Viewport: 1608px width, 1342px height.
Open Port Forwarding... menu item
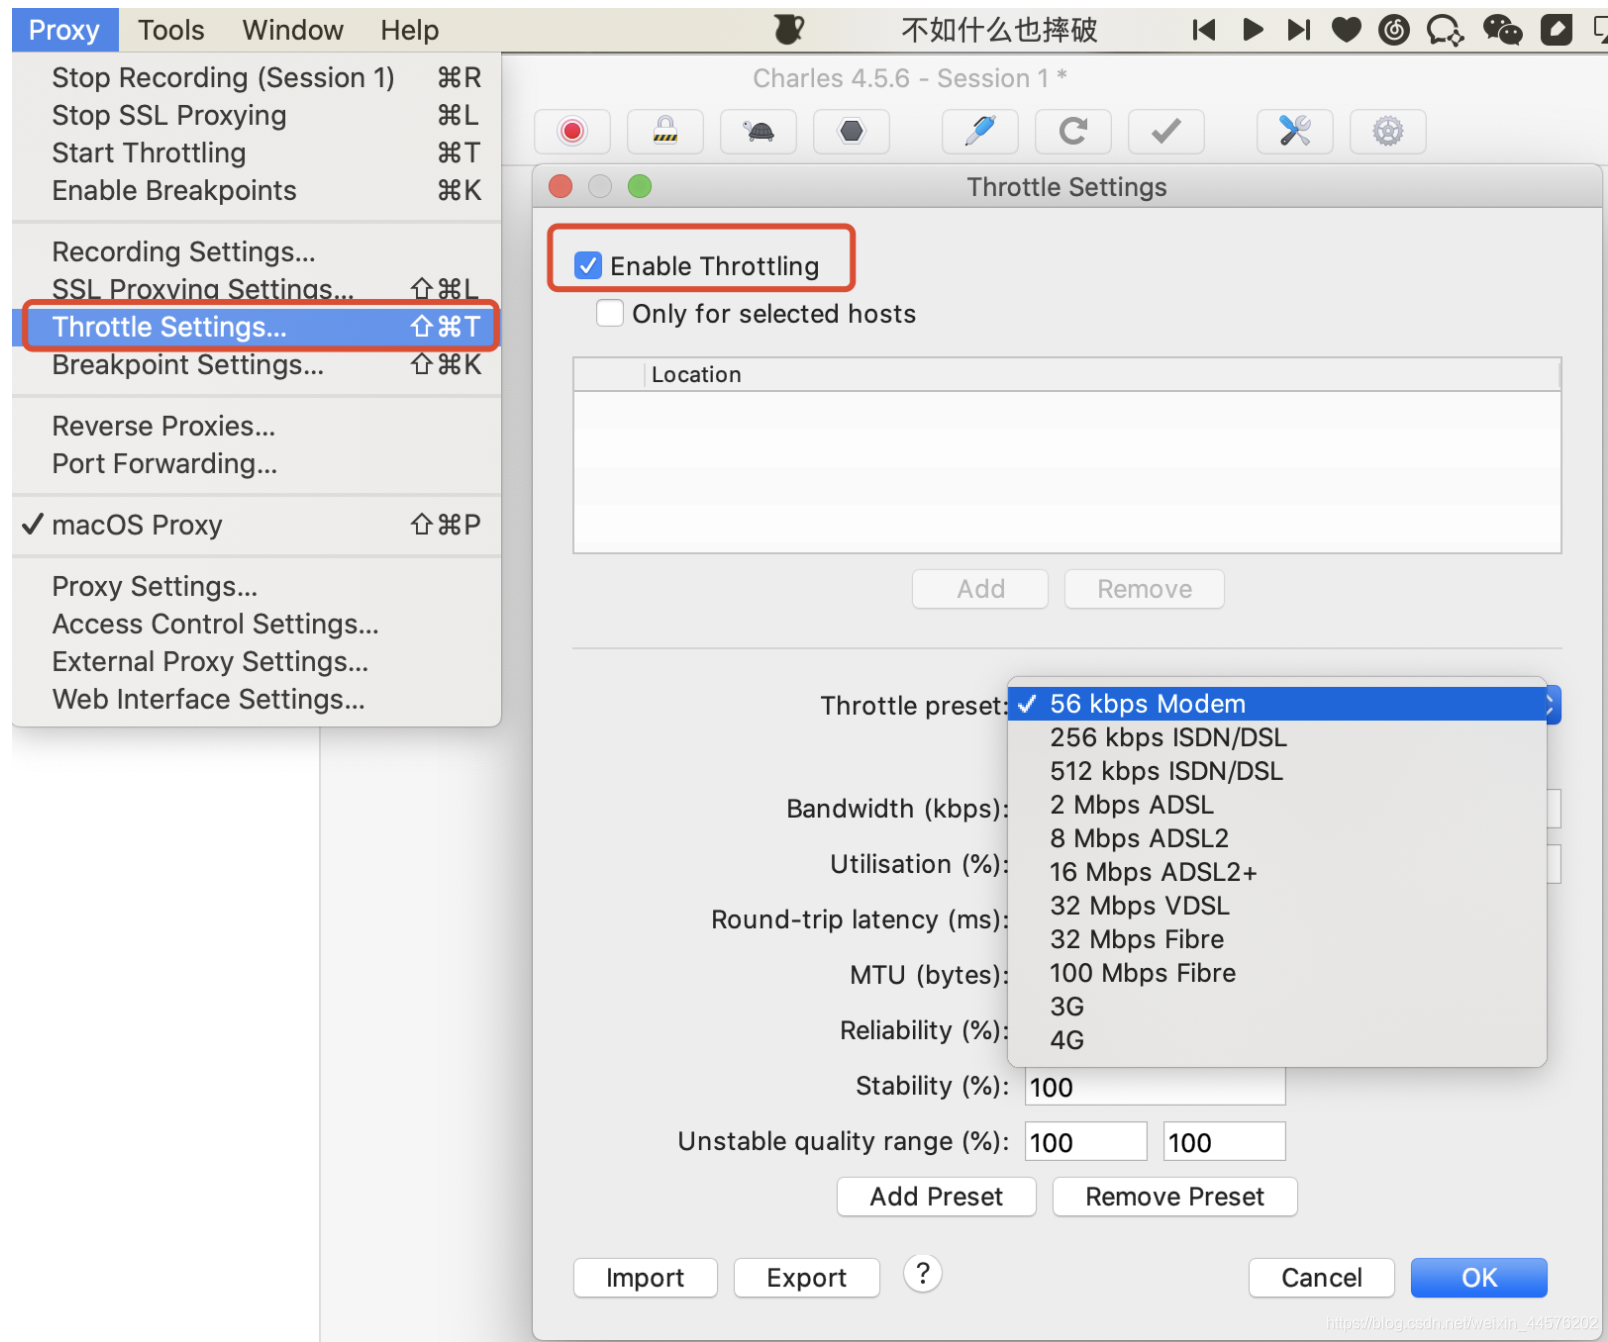(x=256, y=464)
